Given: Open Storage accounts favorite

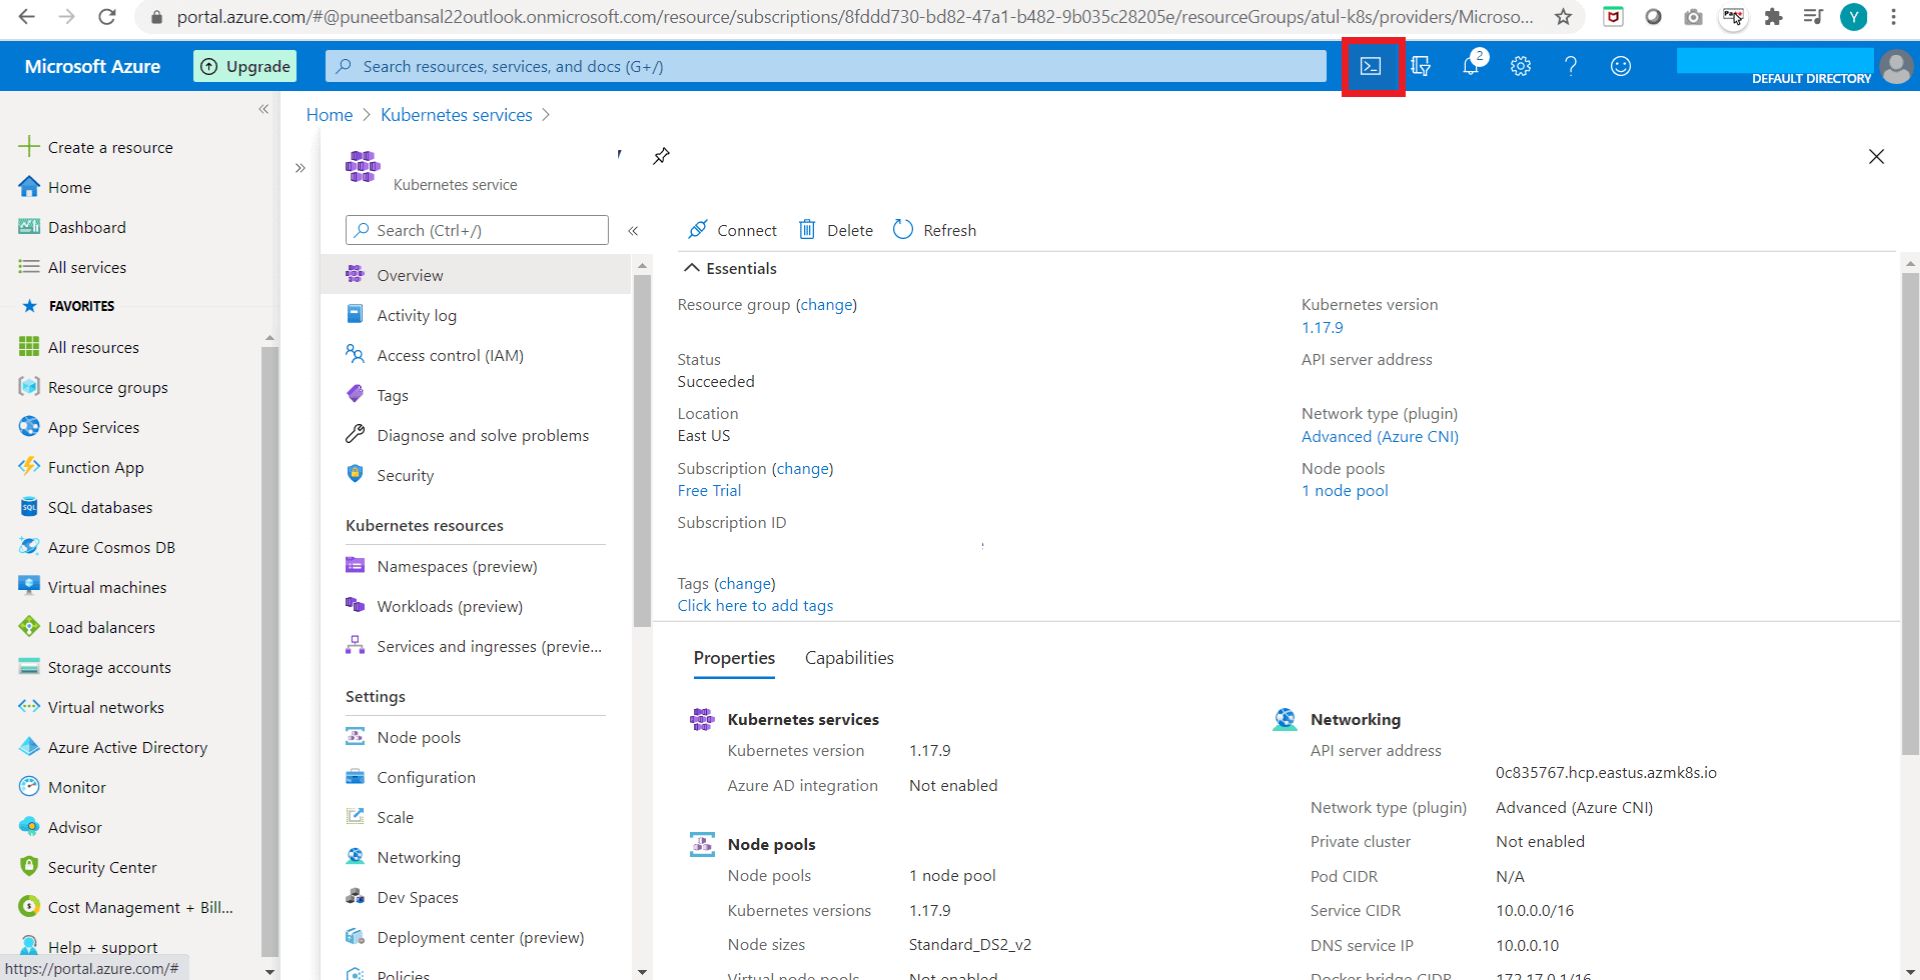Looking at the screenshot, I should click(95, 667).
